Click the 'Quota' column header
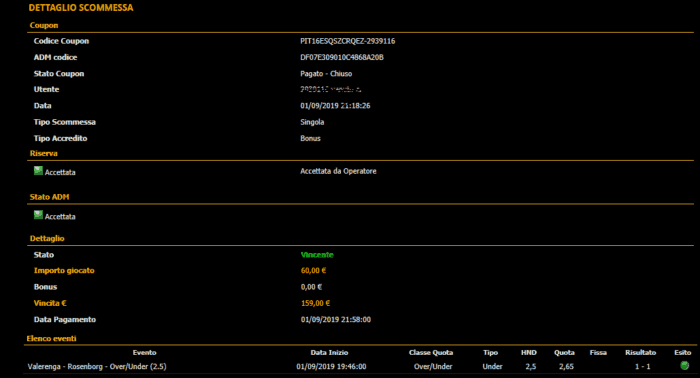This screenshot has width=700, height=378. 564,353
